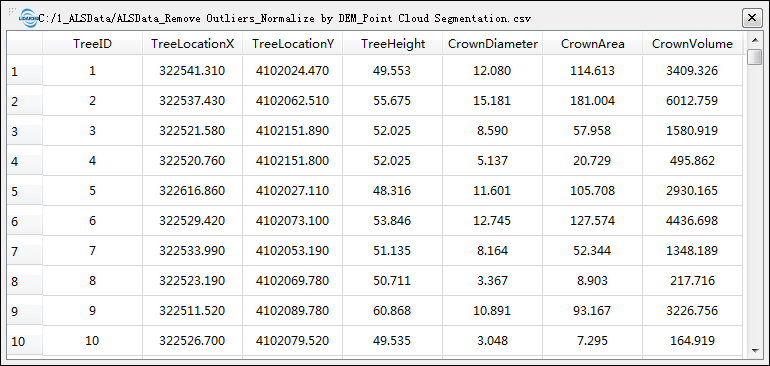Select CrownVolume cell 495.862

692,161
